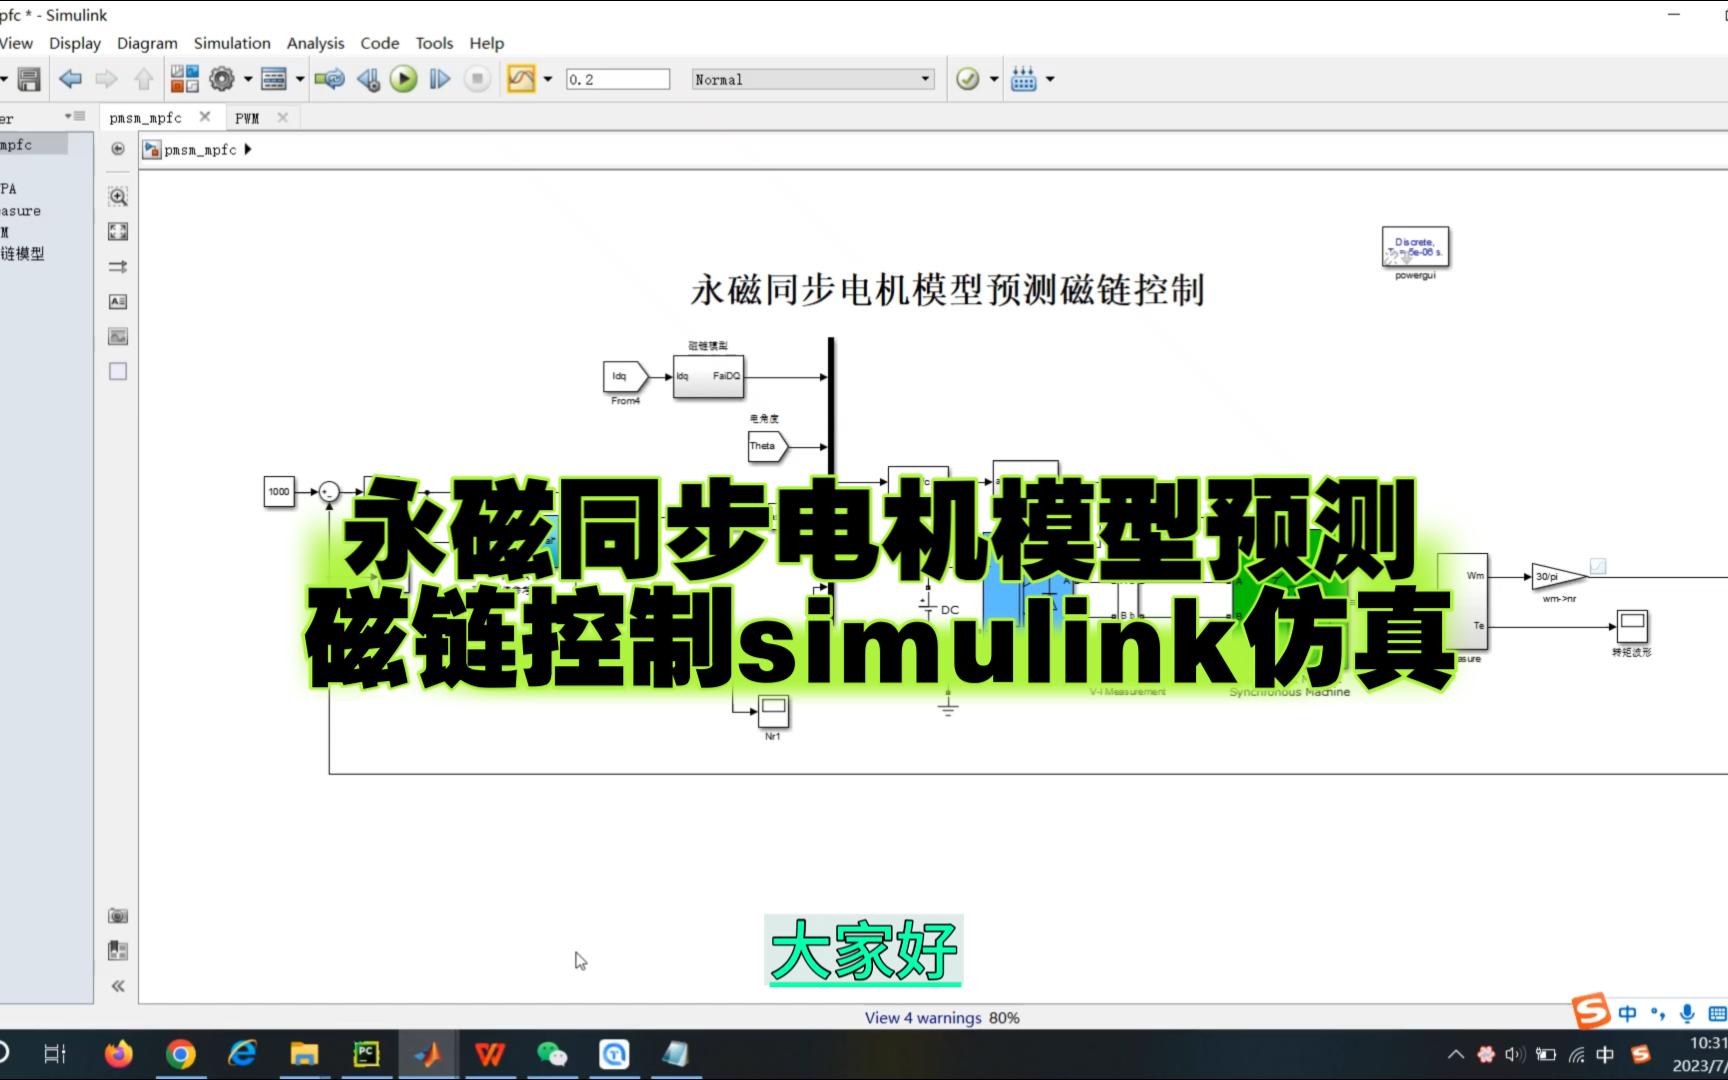1728x1080 pixels.
Task: Open the Simulation menu
Action: click(232, 43)
